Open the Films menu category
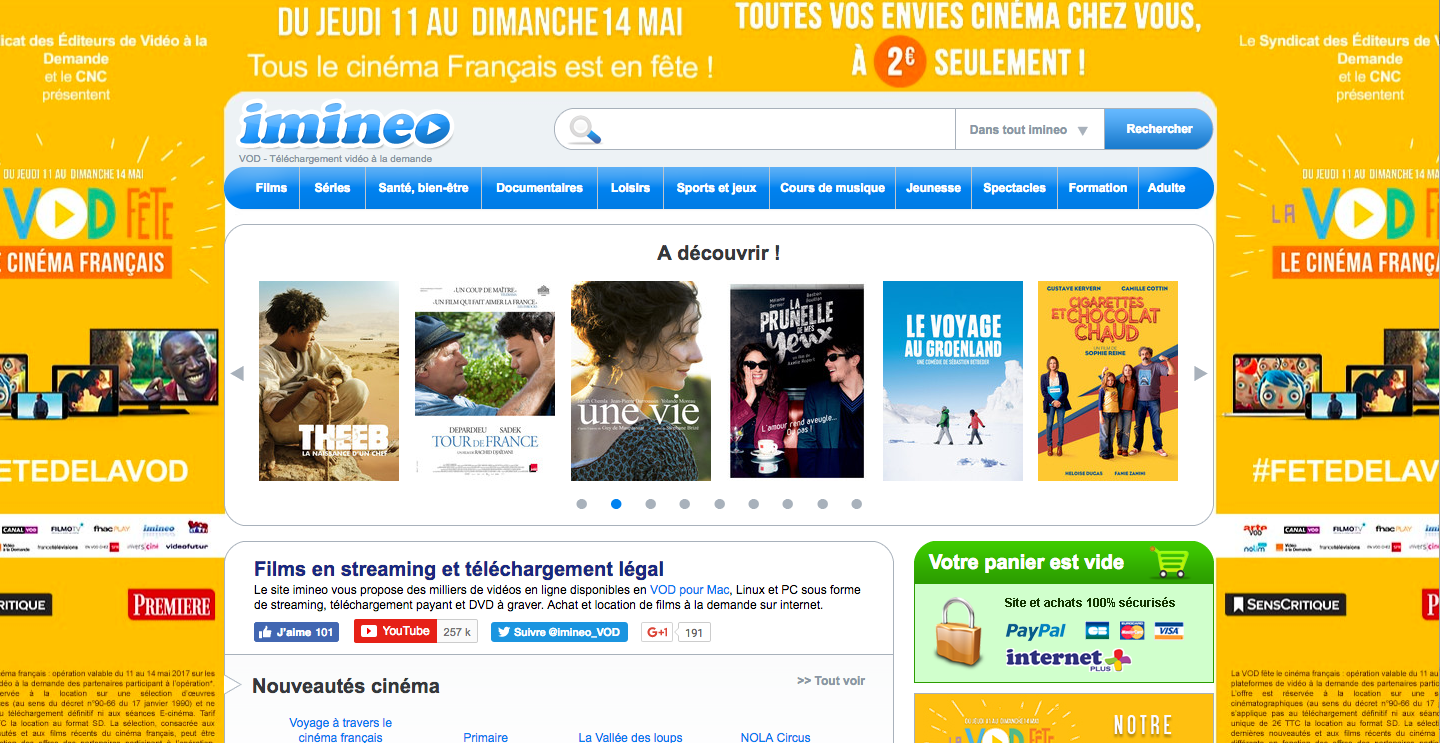 [x=271, y=188]
